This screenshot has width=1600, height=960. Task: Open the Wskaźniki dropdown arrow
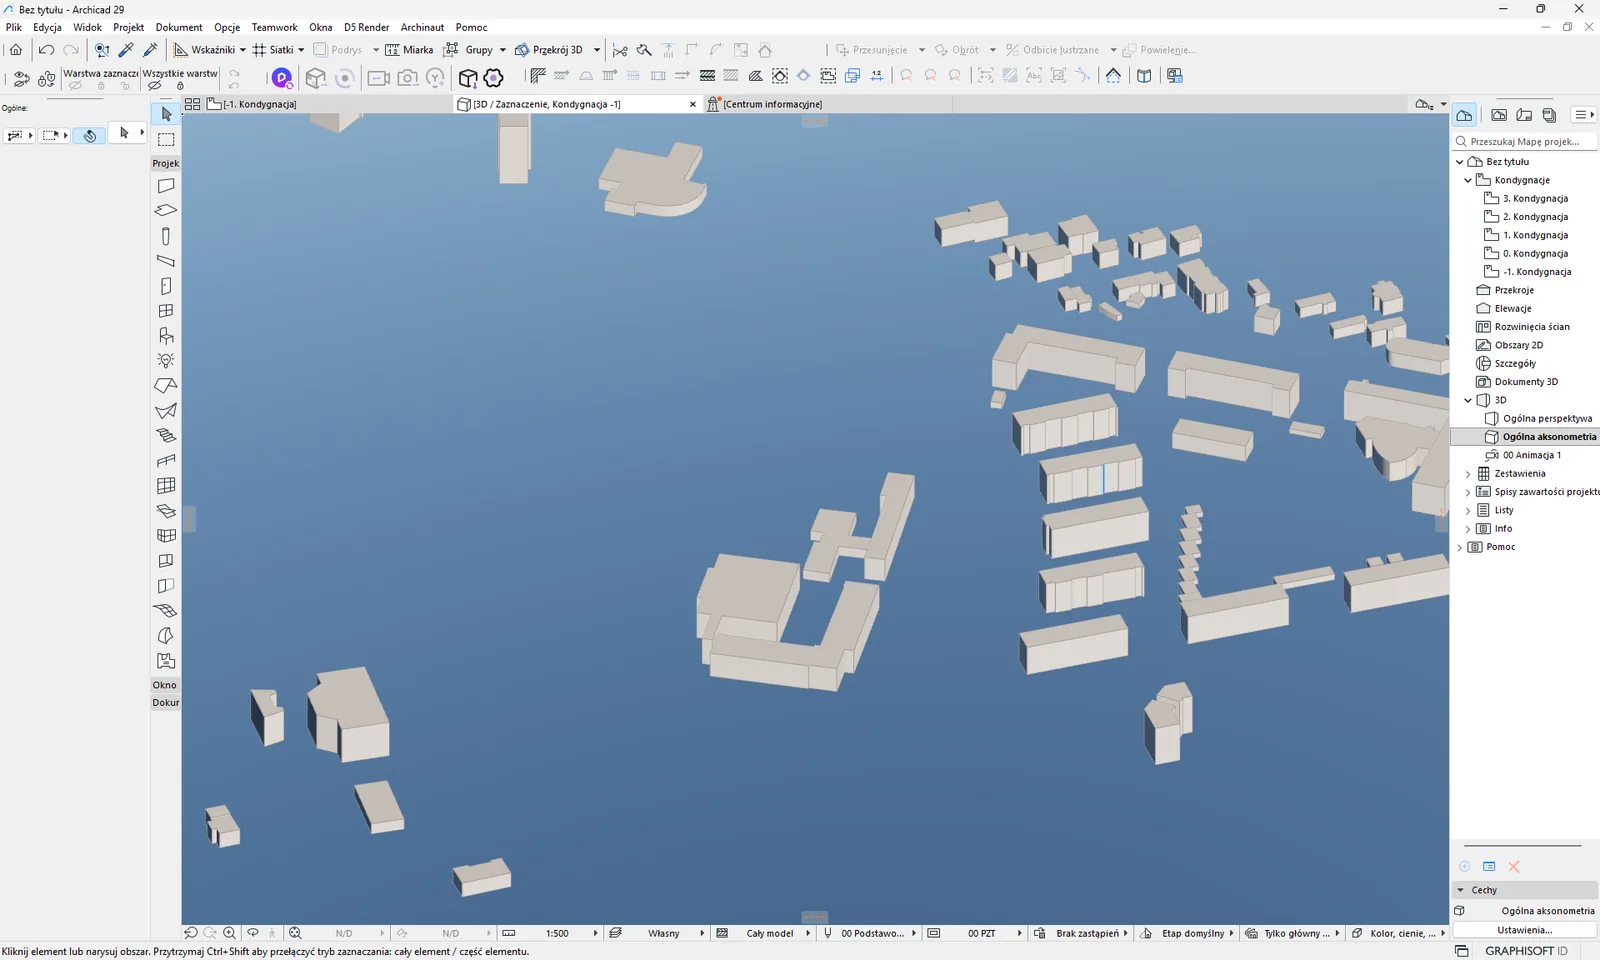pyautogui.click(x=243, y=50)
